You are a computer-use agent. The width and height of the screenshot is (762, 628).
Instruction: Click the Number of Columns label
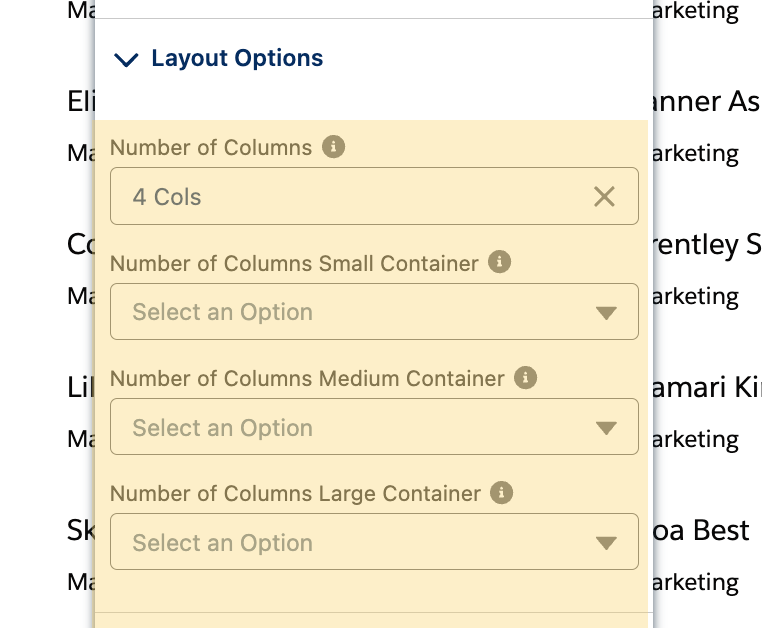[x=211, y=148]
